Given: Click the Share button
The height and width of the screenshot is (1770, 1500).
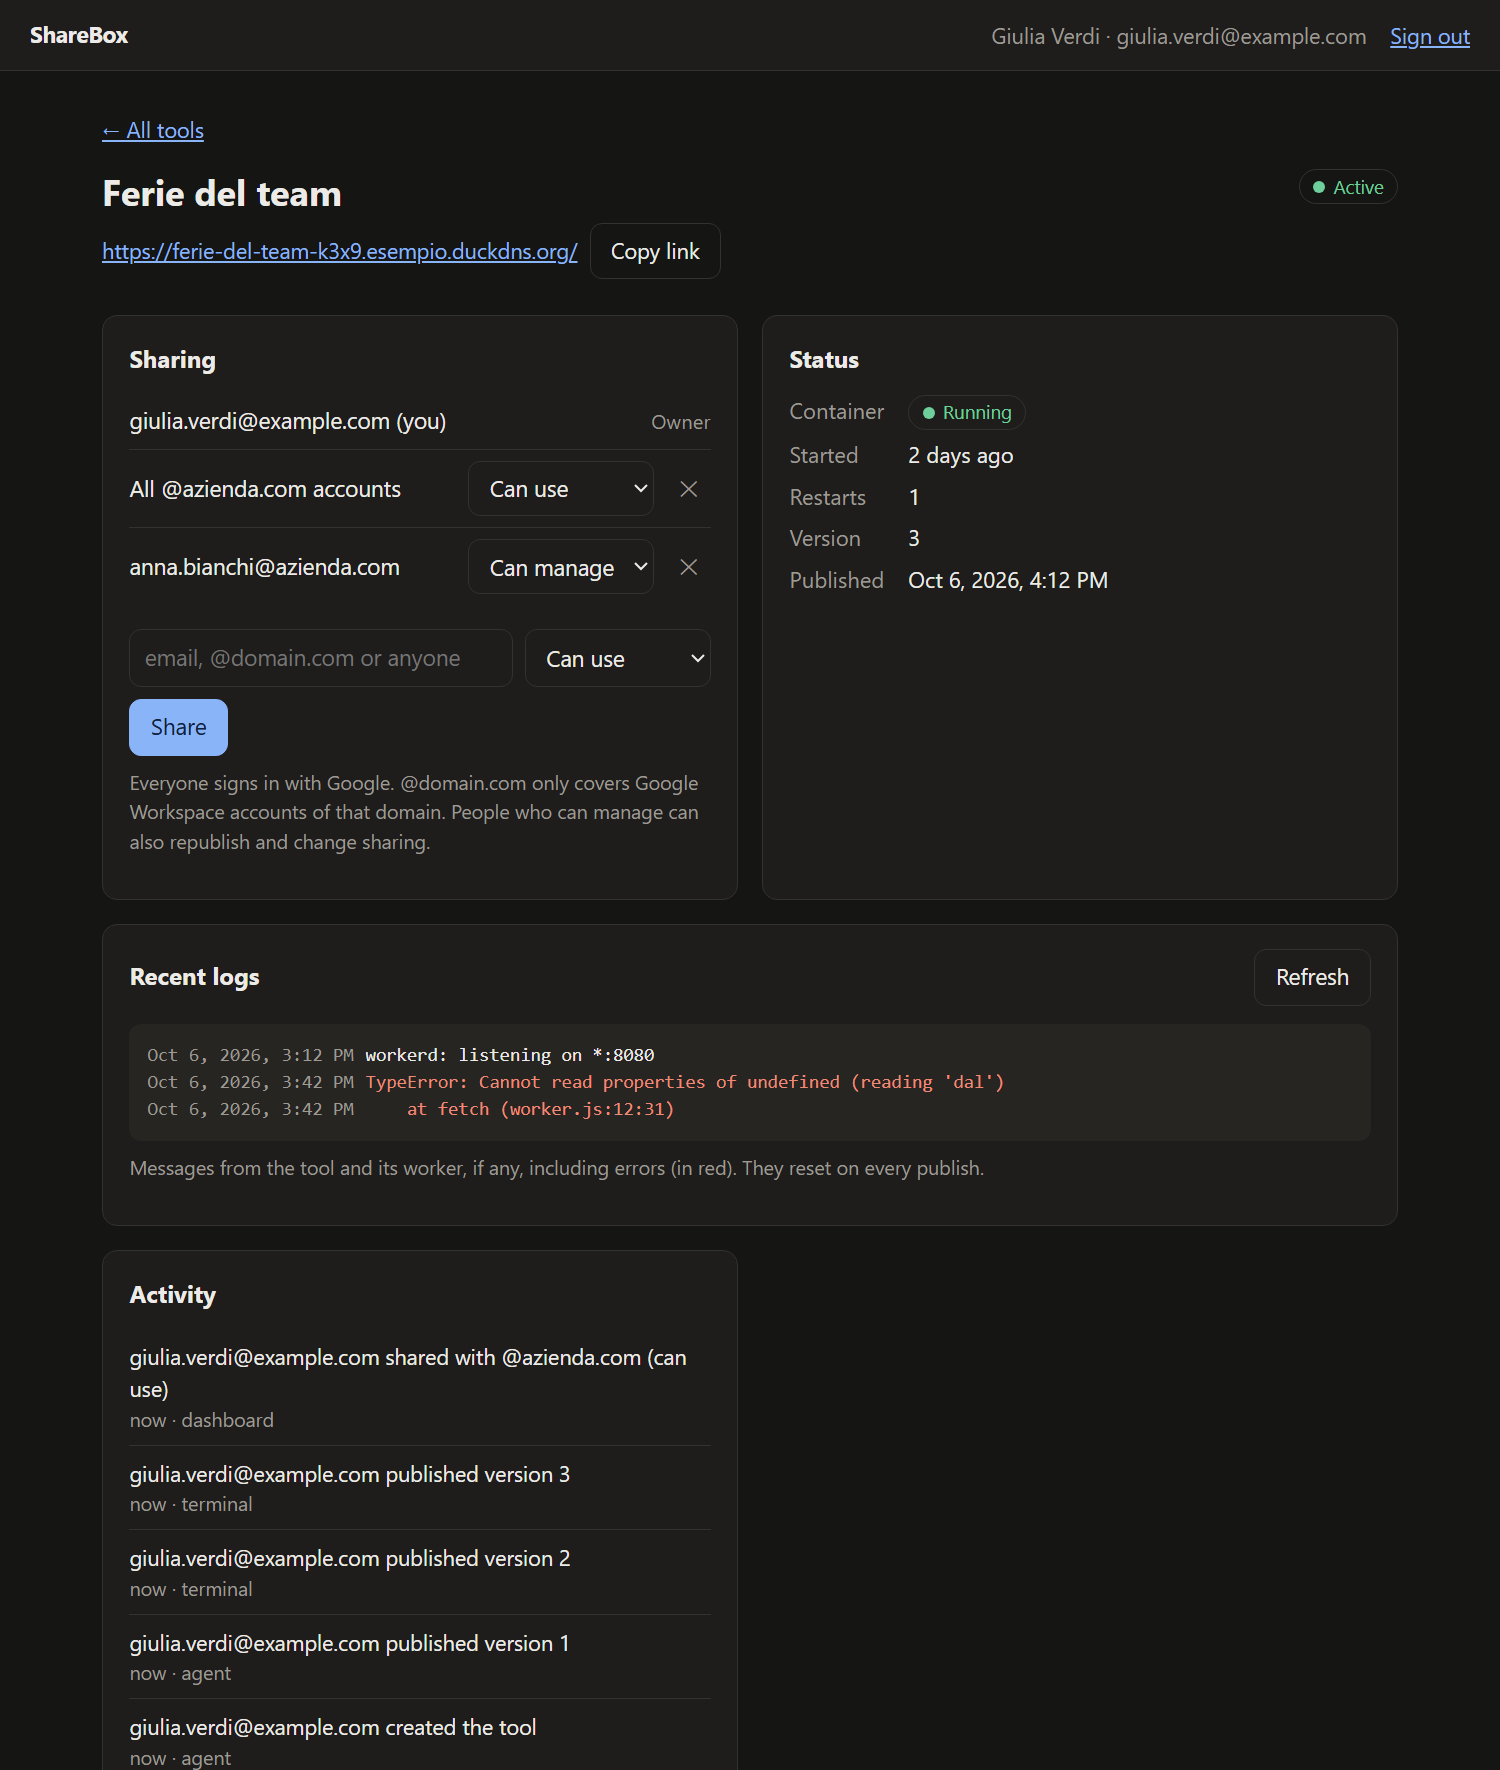Looking at the screenshot, I should (178, 727).
